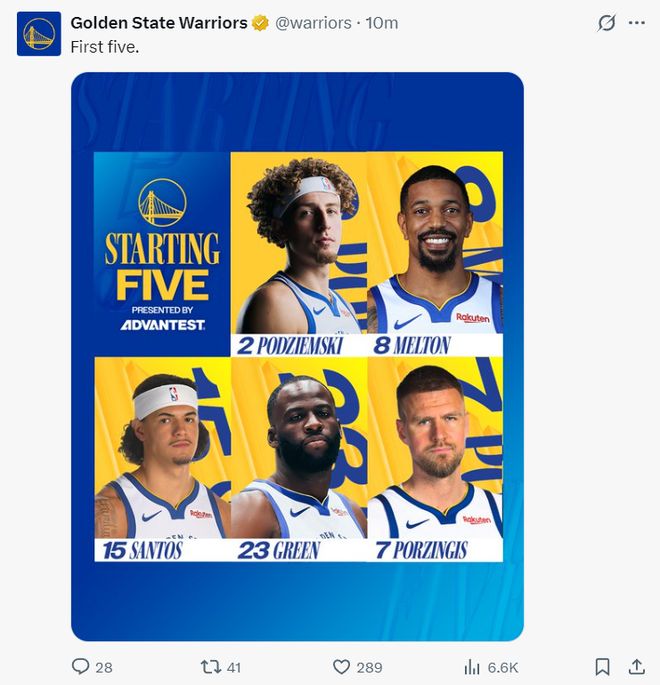
Task: Bookmark this Warriors post
Action: 602,666
